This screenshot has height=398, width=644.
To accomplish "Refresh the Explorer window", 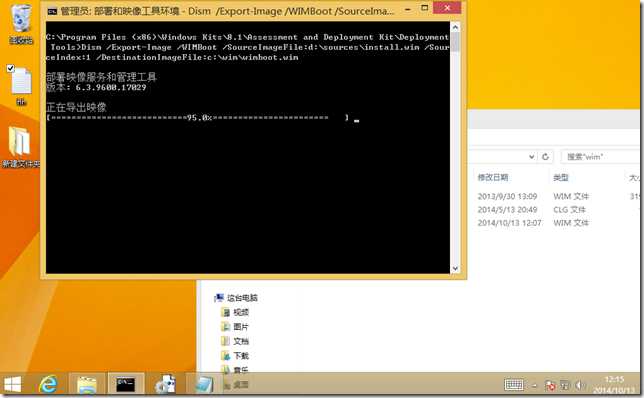I will pyautogui.click(x=545, y=157).
